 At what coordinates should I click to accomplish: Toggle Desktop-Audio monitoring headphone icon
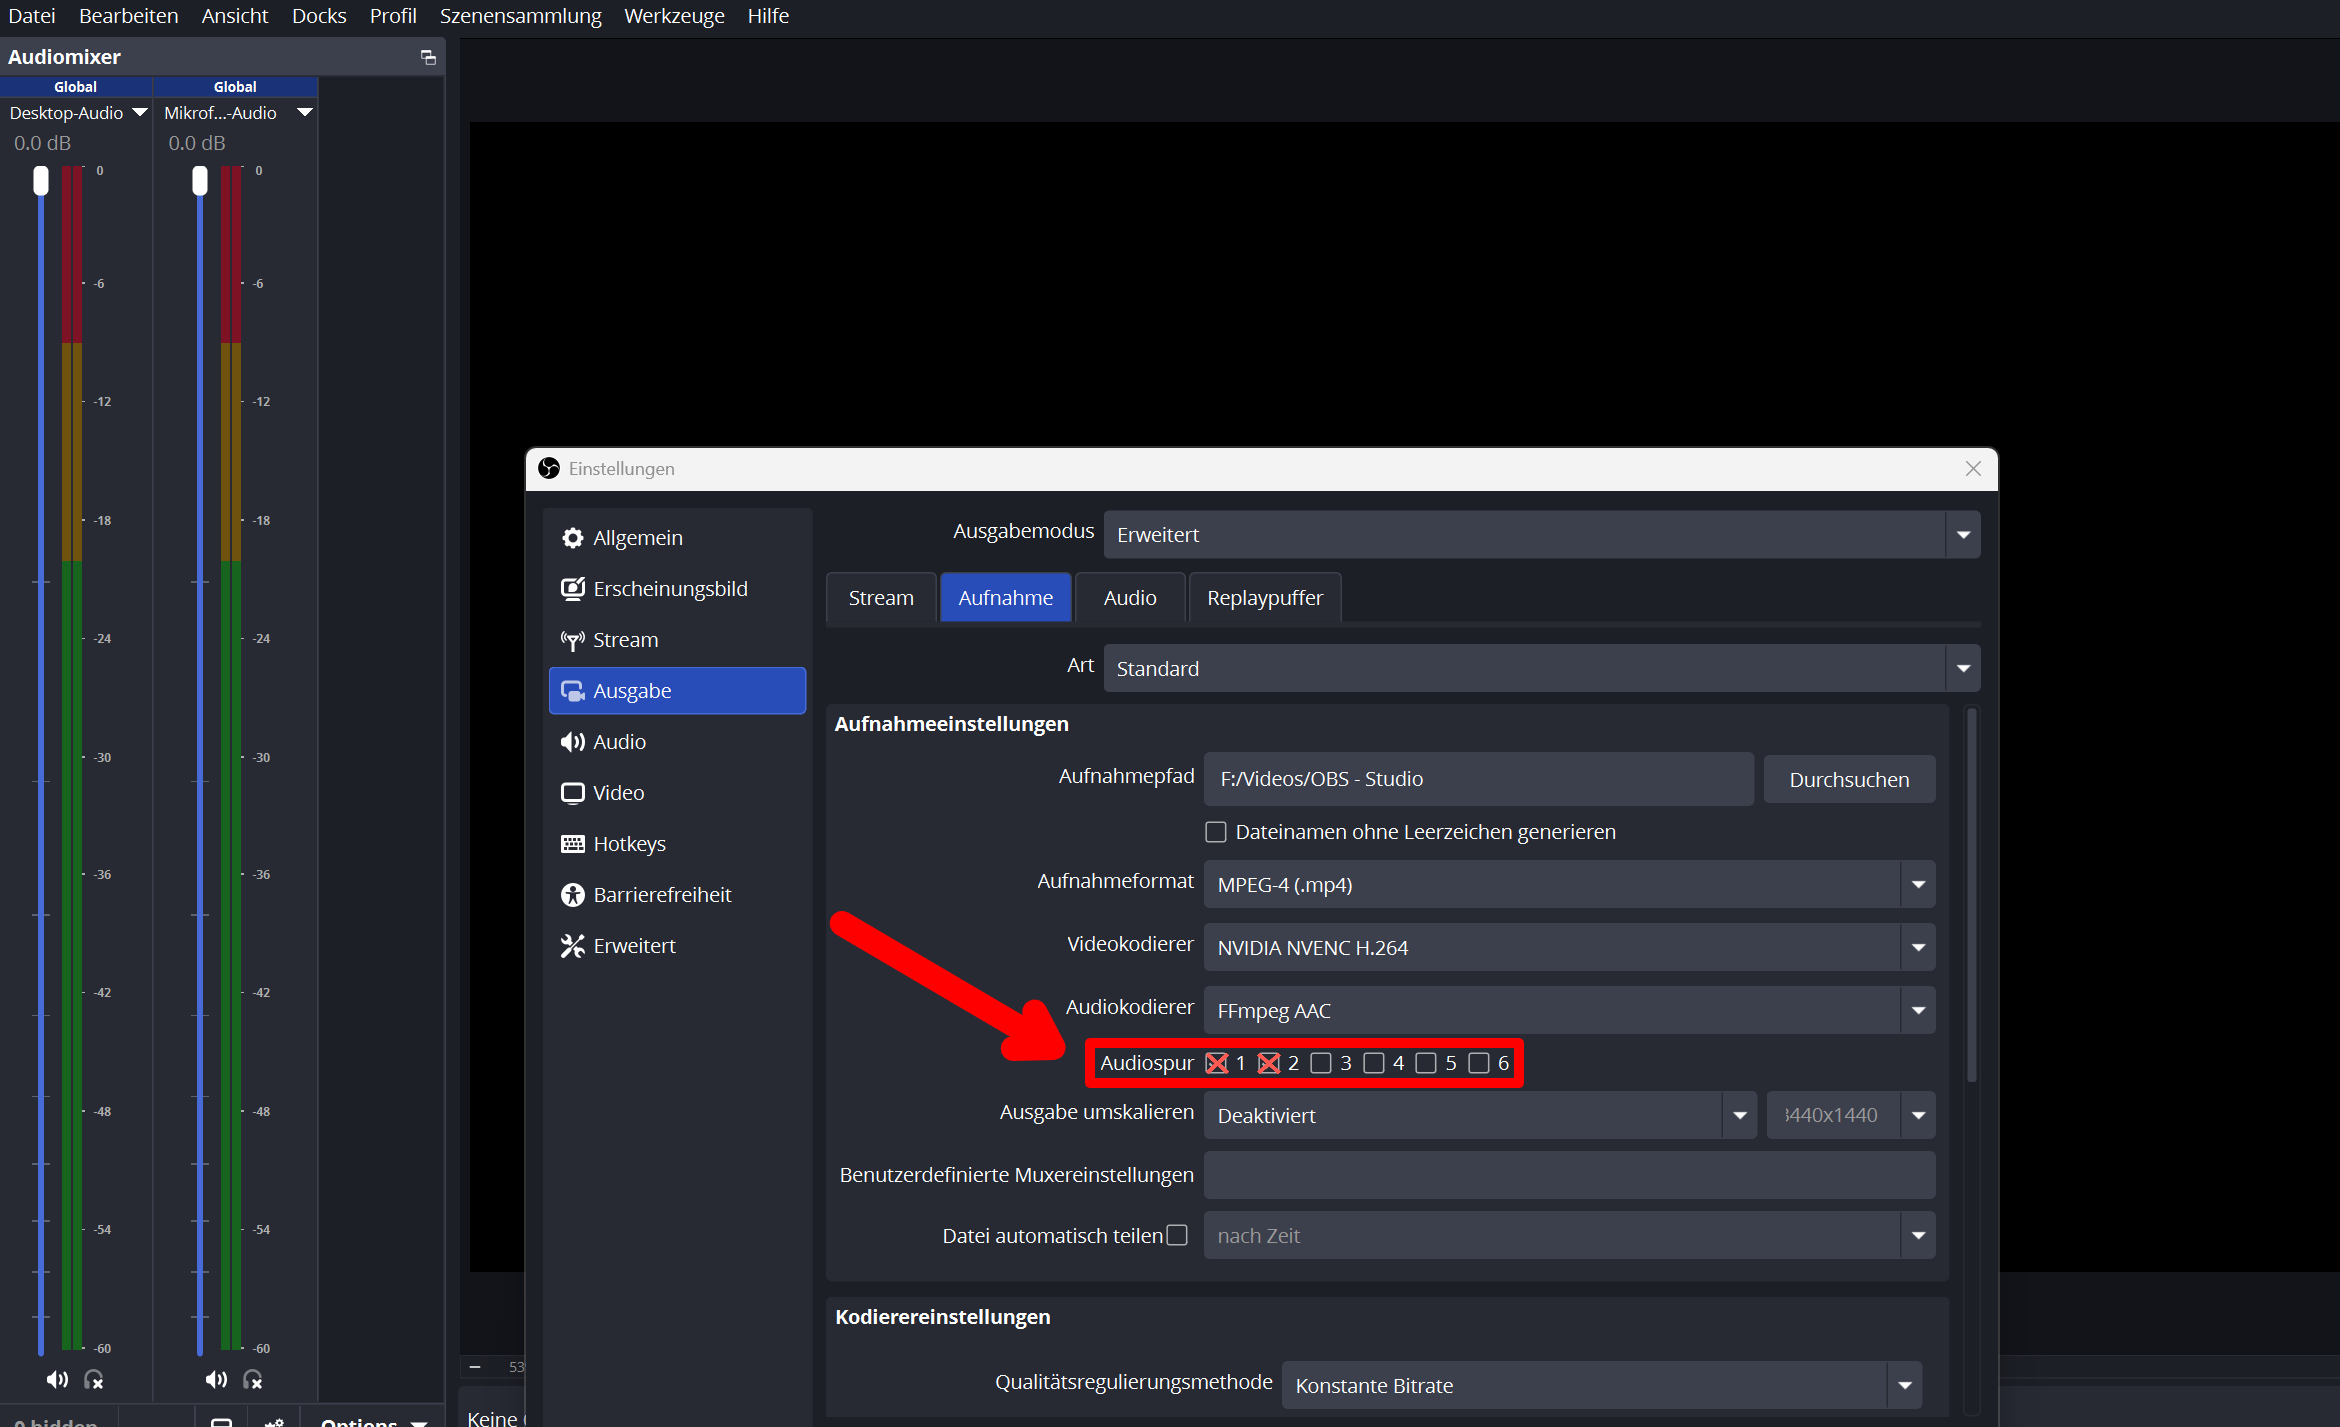pos(94,1380)
